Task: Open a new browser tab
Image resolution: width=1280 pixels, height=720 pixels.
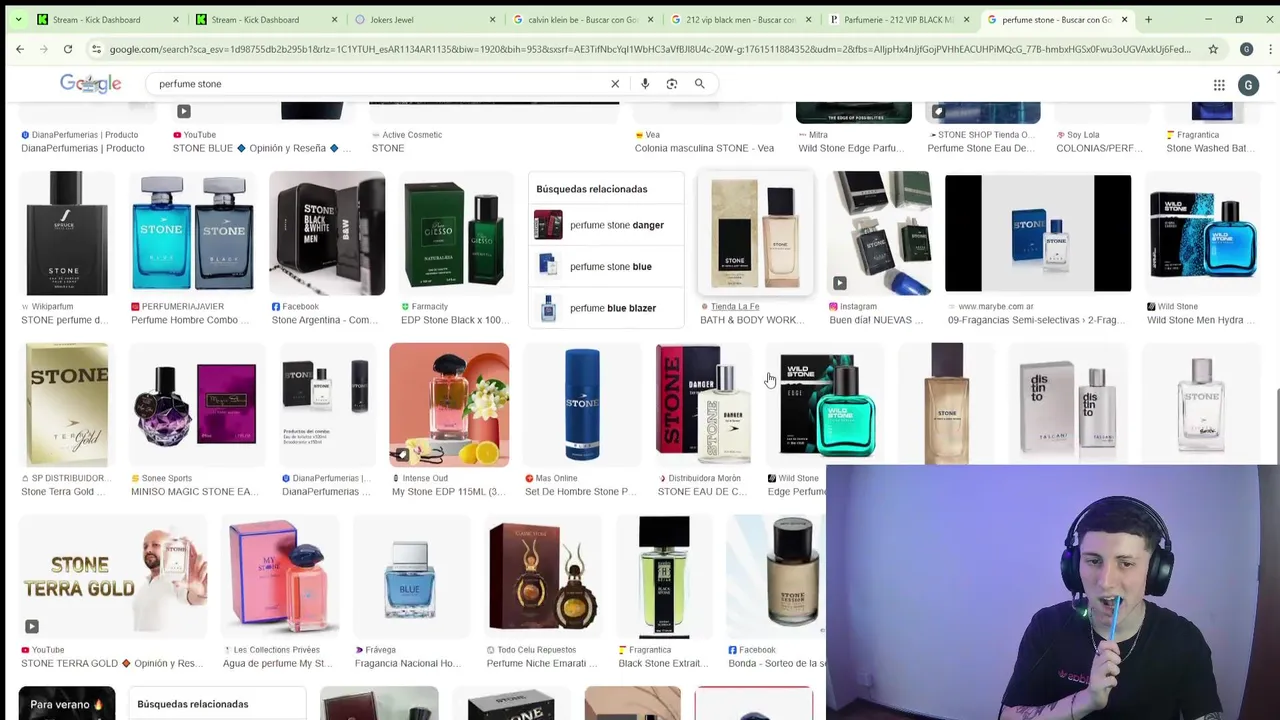Action: click(1148, 19)
